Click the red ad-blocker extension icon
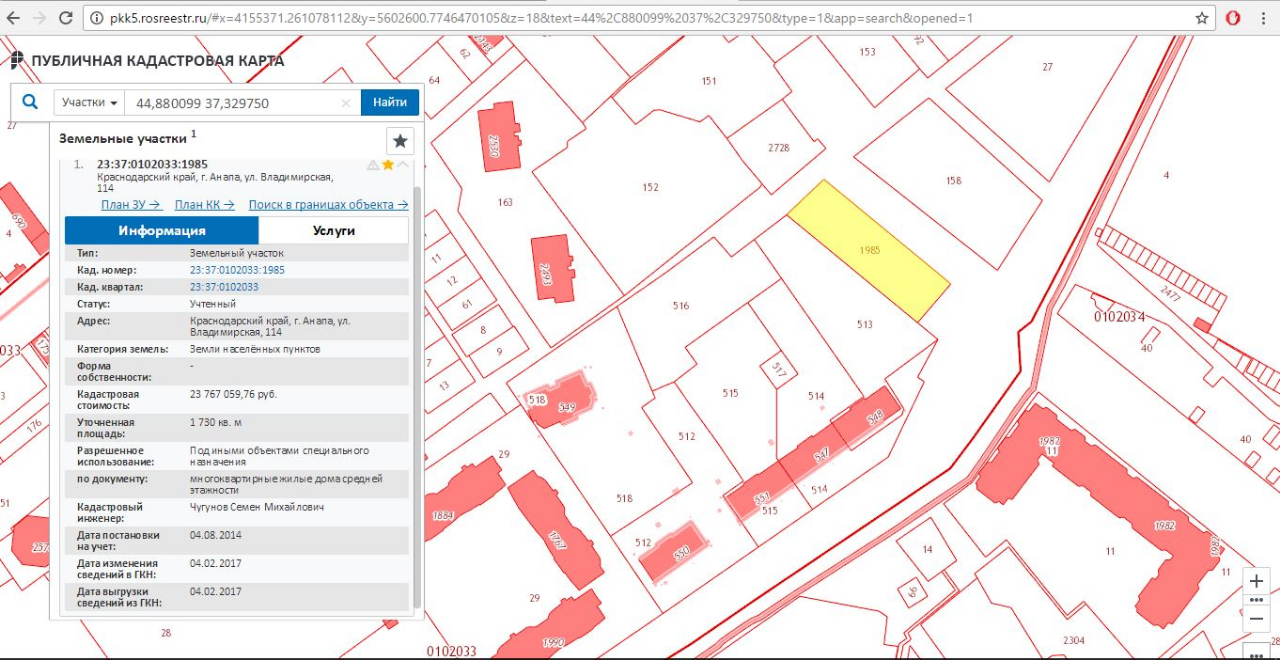Screen dimensions: 1280x660 coord(1233,18)
